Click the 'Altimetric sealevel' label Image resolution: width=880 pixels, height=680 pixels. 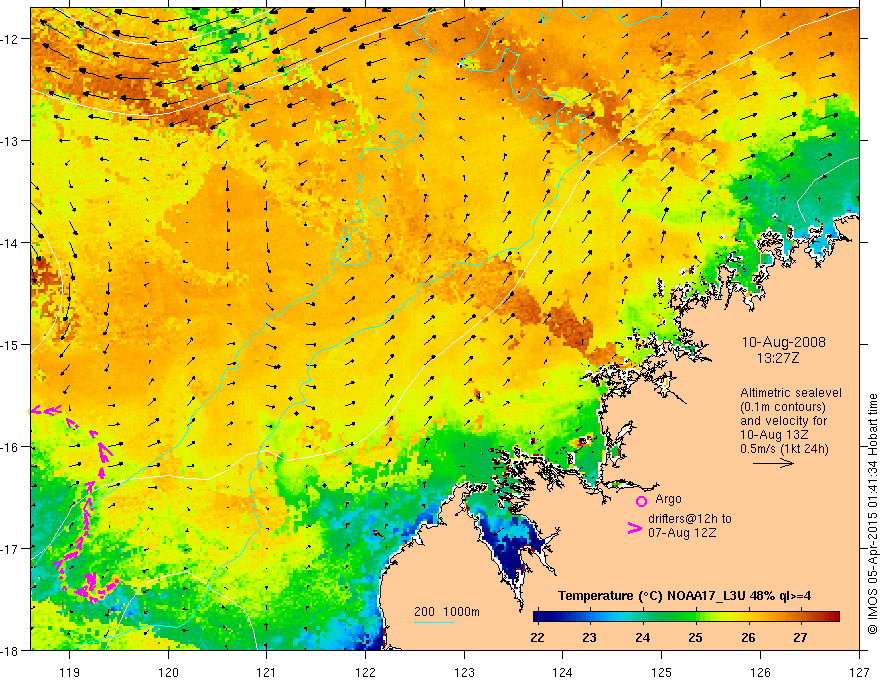coord(791,393)
